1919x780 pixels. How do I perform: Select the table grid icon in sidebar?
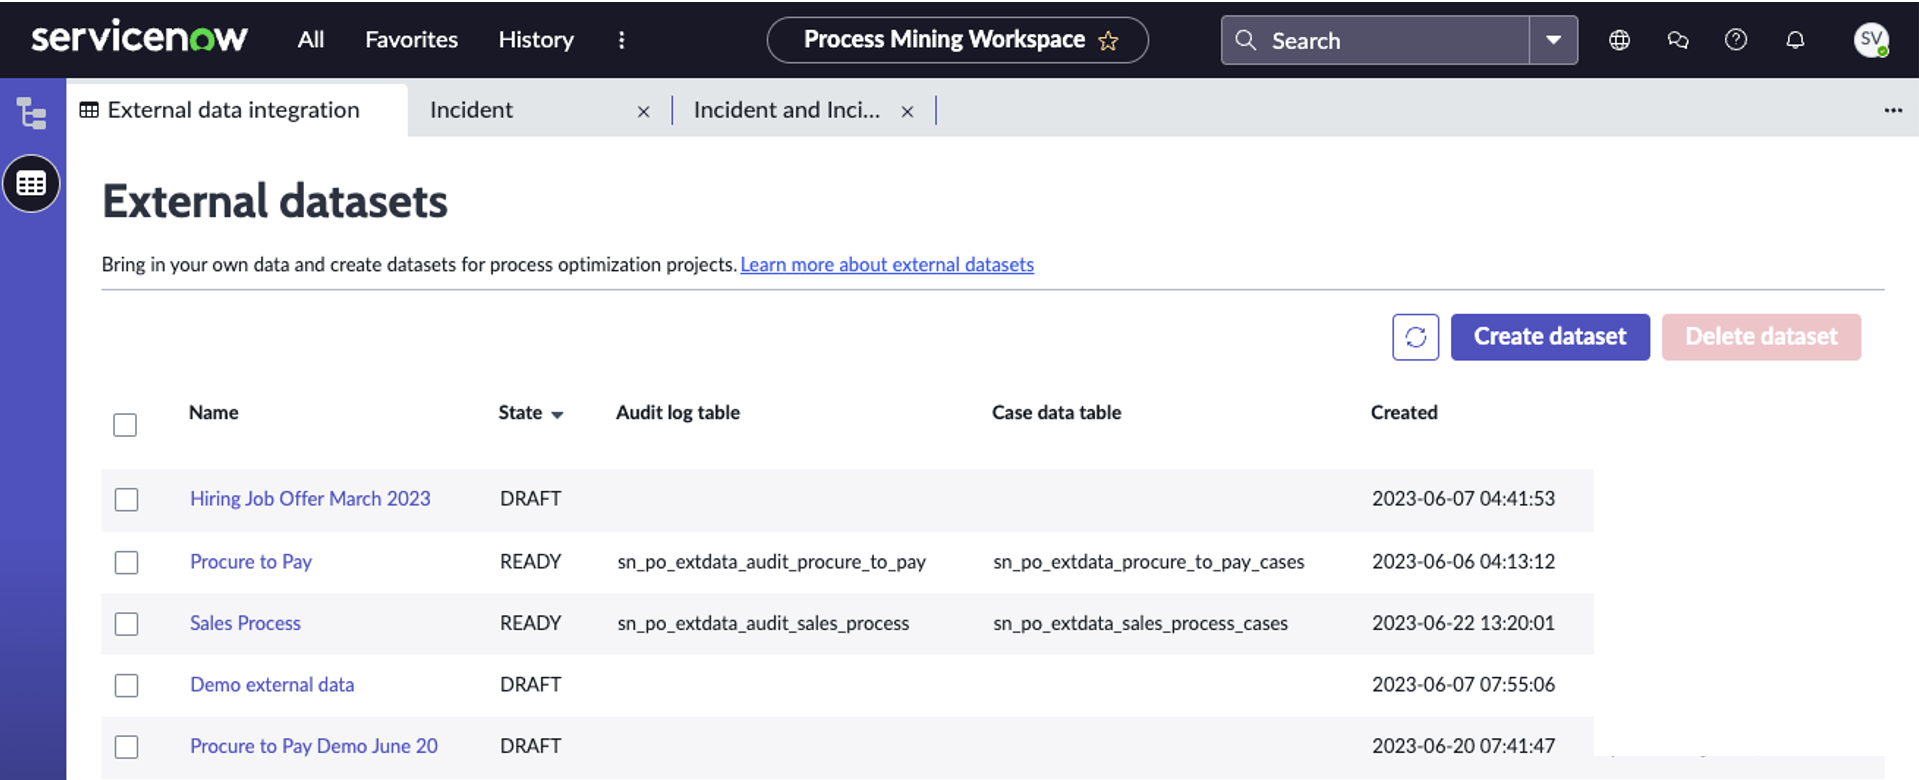(32, 184)
